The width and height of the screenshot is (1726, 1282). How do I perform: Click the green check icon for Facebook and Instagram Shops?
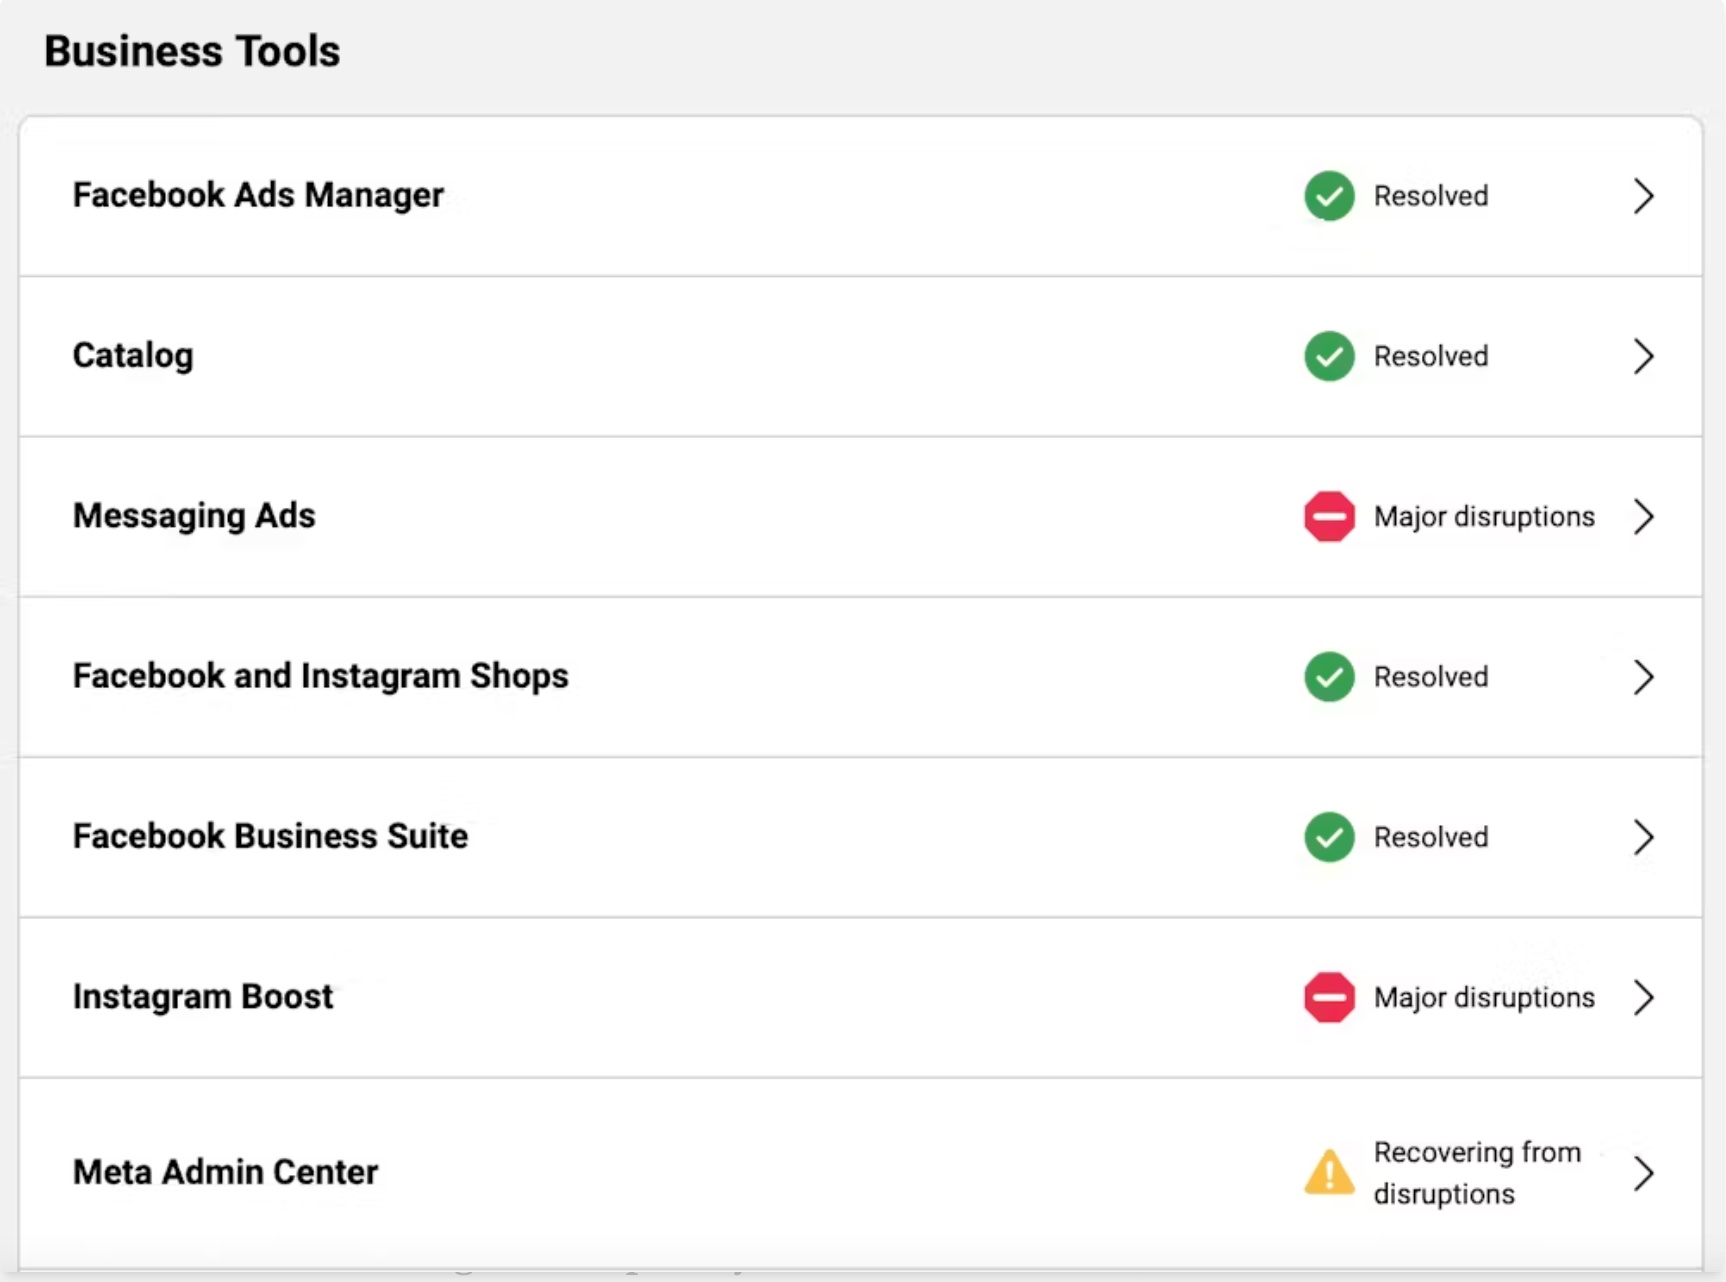(1329, 677)
